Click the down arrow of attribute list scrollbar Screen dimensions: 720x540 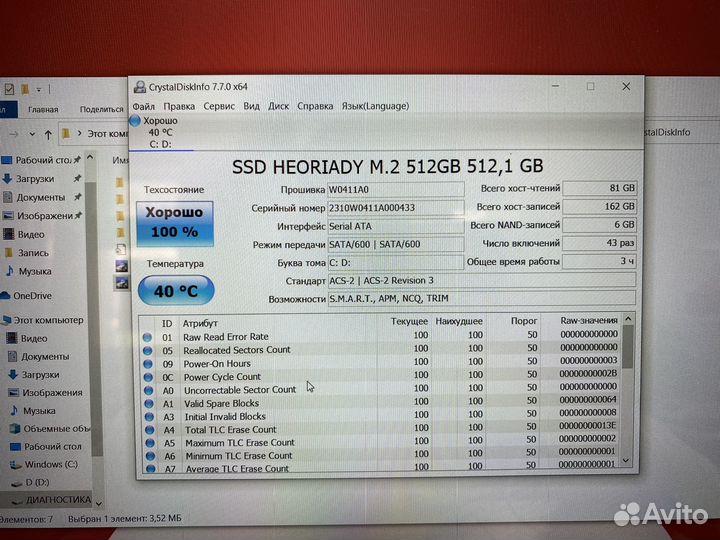pyautogui.click(x=626, y=460)
